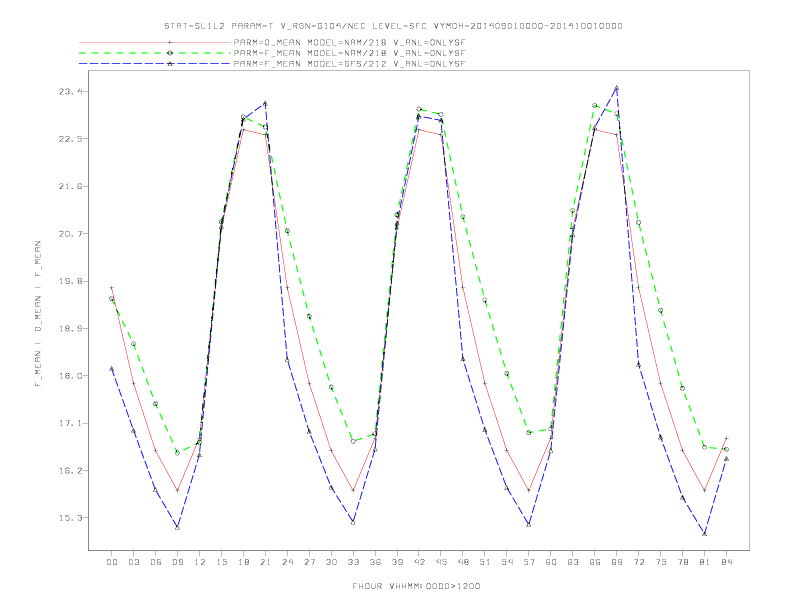The image size is (792, 612).
Task: Click y-axis tick label 15.3
Action: pos(70,518)
